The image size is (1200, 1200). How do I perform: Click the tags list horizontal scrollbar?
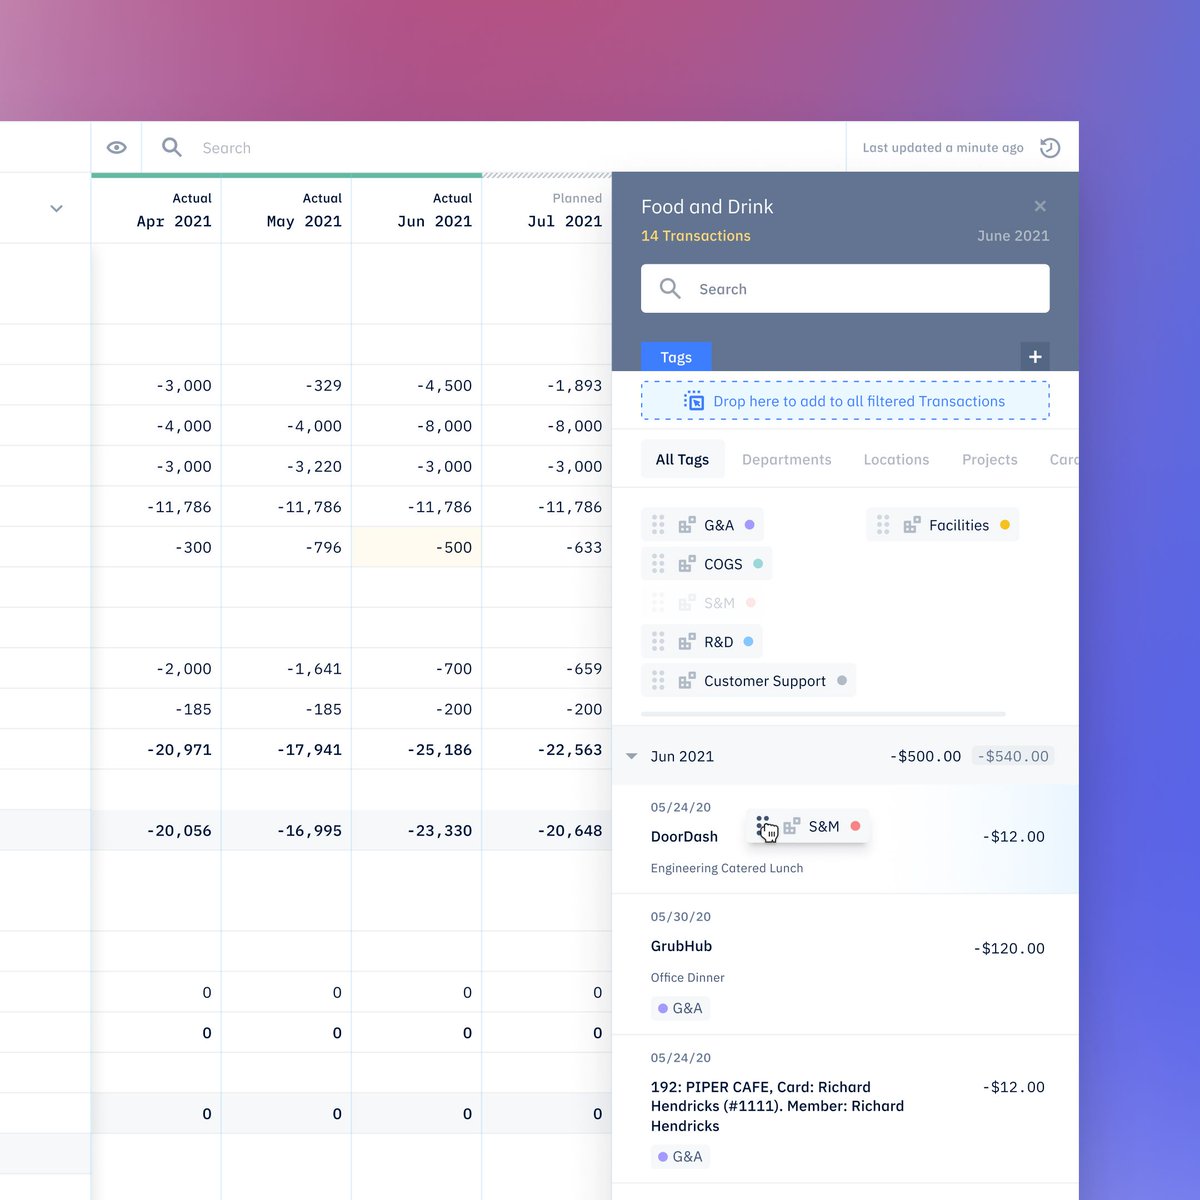click(823, 714)
